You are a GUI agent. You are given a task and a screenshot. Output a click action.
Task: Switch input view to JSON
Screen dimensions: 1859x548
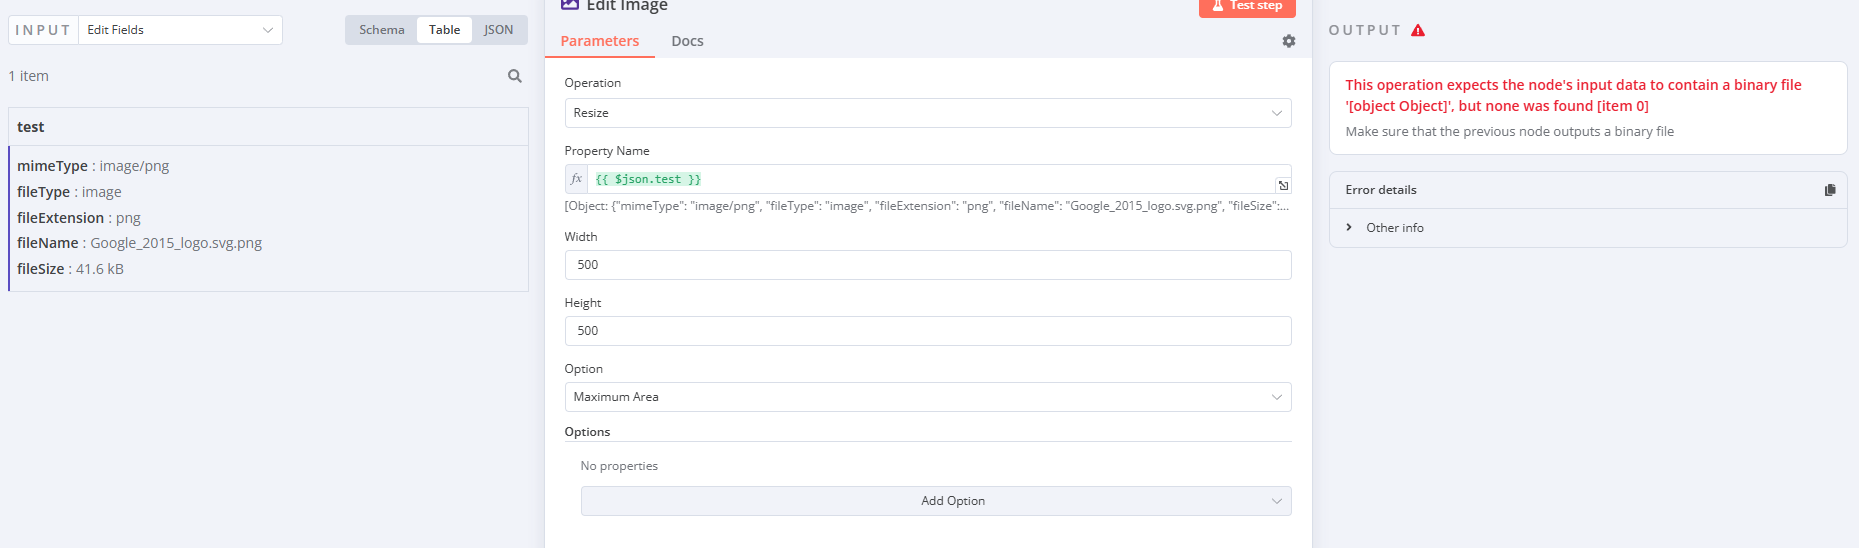(499, 30)
